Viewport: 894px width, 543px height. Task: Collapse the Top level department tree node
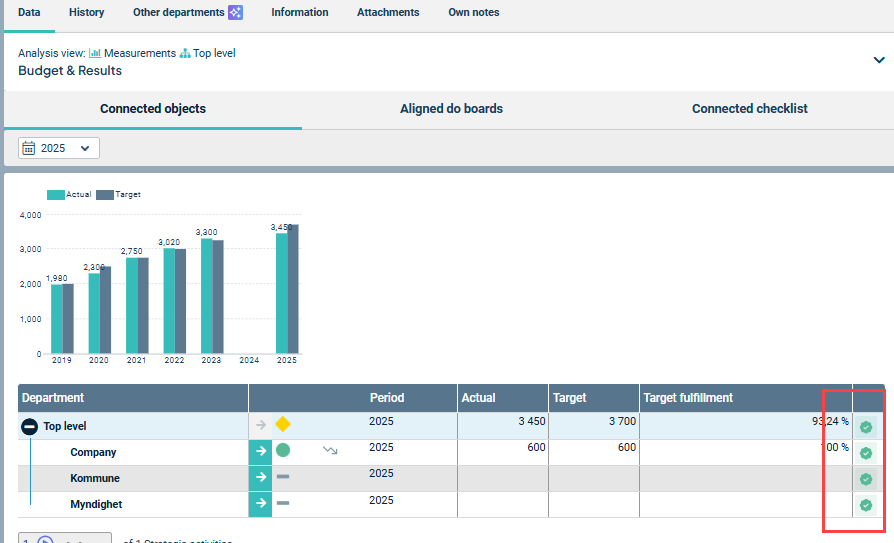click(30, 426)
